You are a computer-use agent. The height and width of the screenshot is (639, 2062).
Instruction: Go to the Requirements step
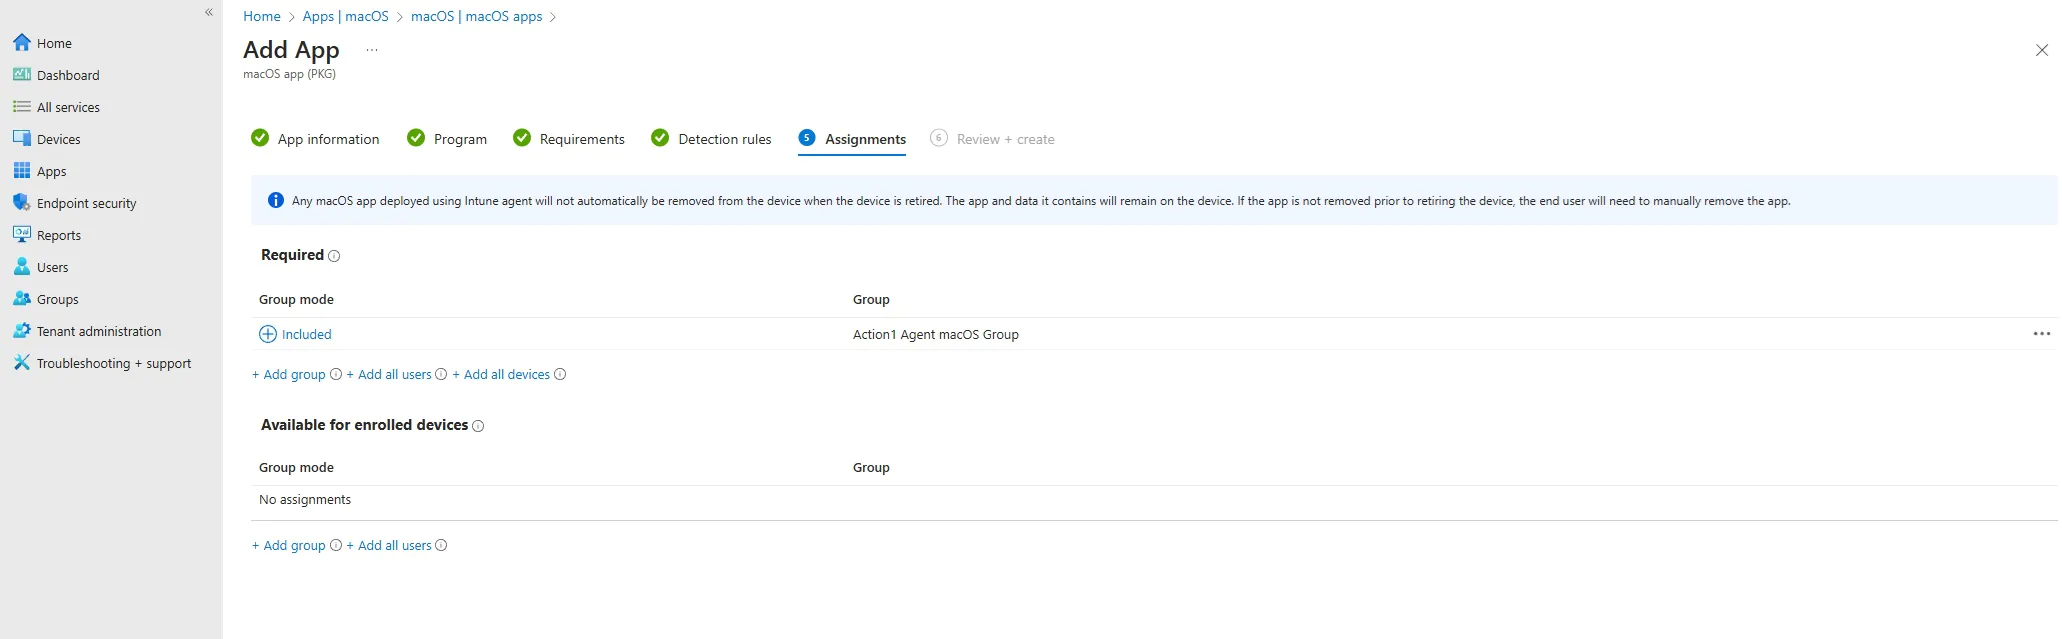pyautogui.click(x=568, y=138)
